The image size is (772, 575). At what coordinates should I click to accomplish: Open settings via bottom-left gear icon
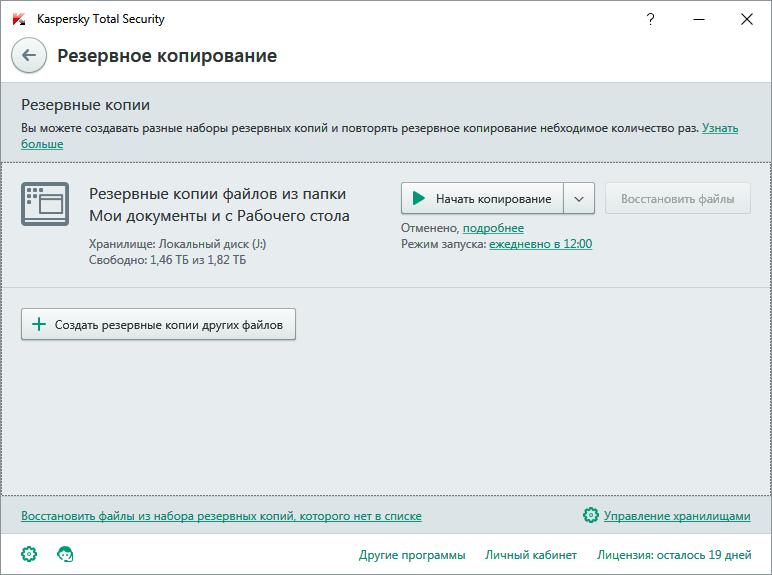tap(29, 554)
